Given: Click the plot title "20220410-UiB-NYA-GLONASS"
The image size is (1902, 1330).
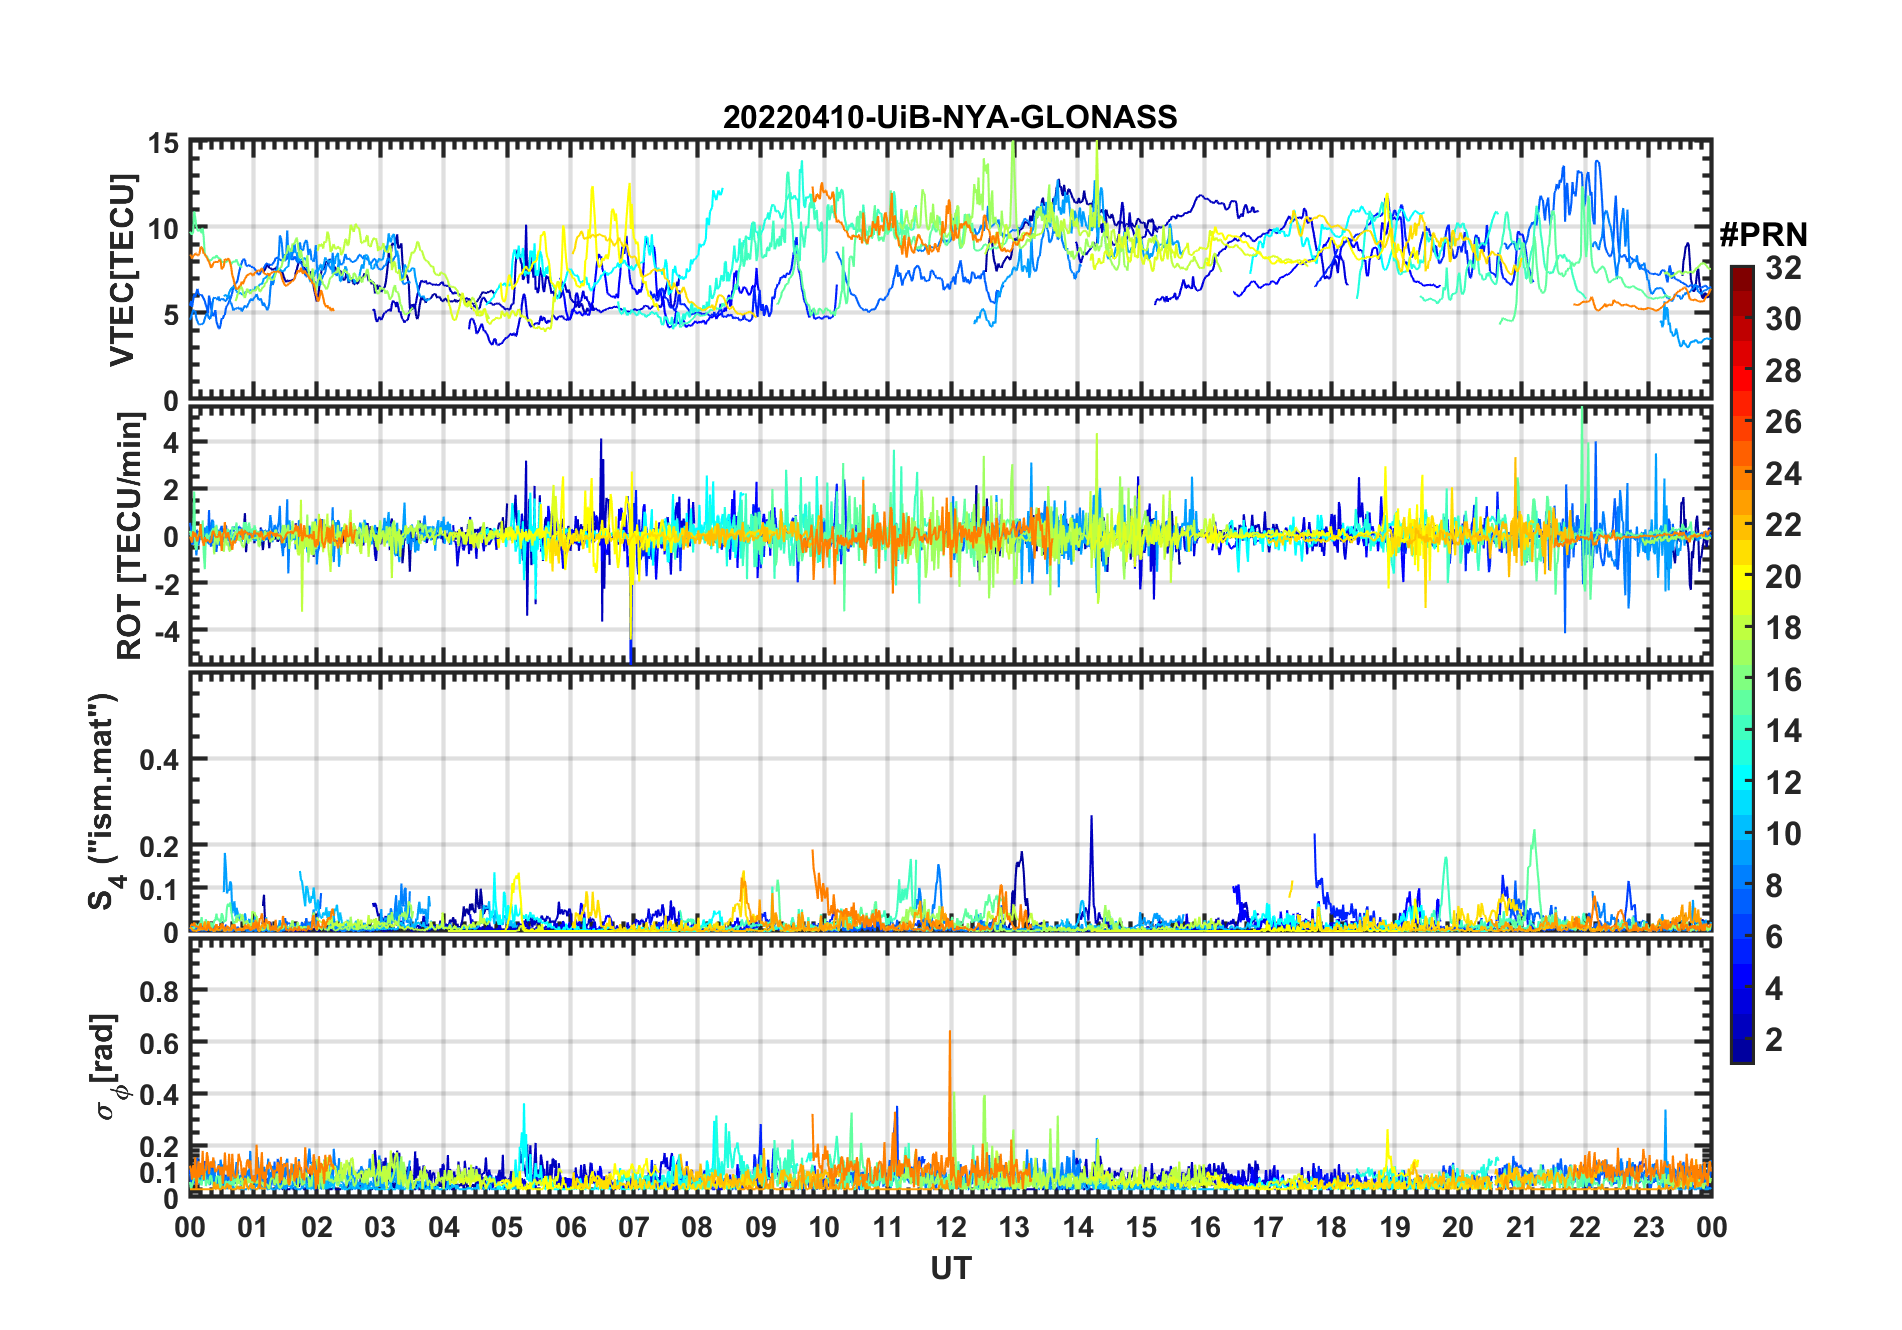Looking at the screenshot, I should [x=950, y=118].
